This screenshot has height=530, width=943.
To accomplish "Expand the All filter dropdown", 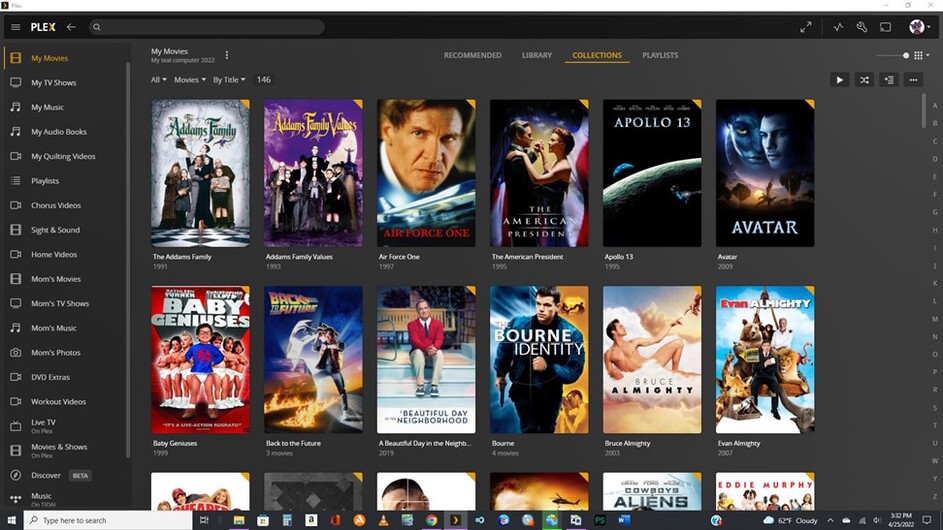I will coord(159,79).
